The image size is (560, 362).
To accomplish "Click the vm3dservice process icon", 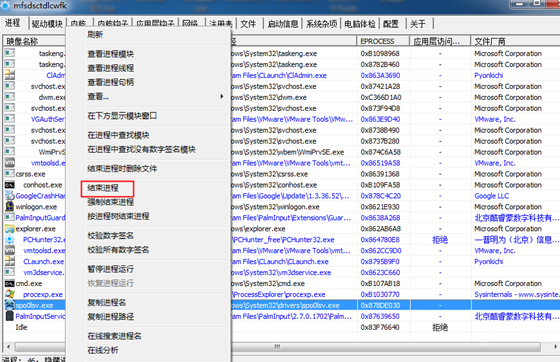I will pos(10,272).
